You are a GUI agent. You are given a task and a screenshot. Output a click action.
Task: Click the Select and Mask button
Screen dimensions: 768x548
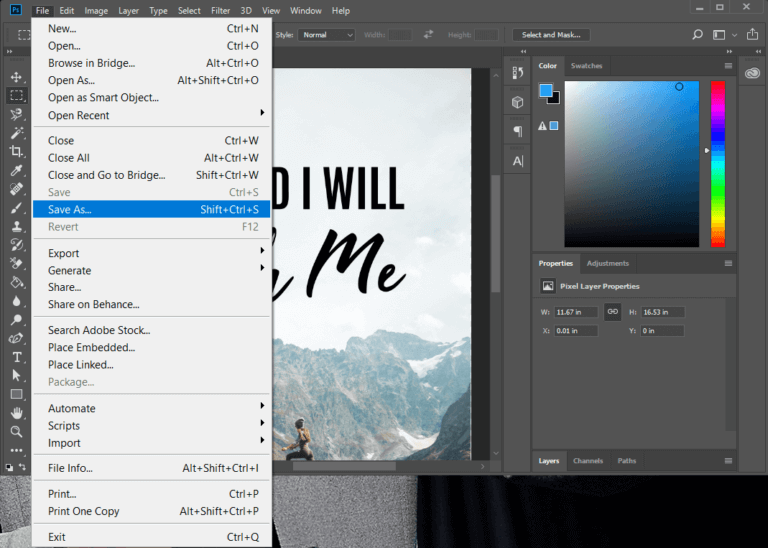(551, 35)
